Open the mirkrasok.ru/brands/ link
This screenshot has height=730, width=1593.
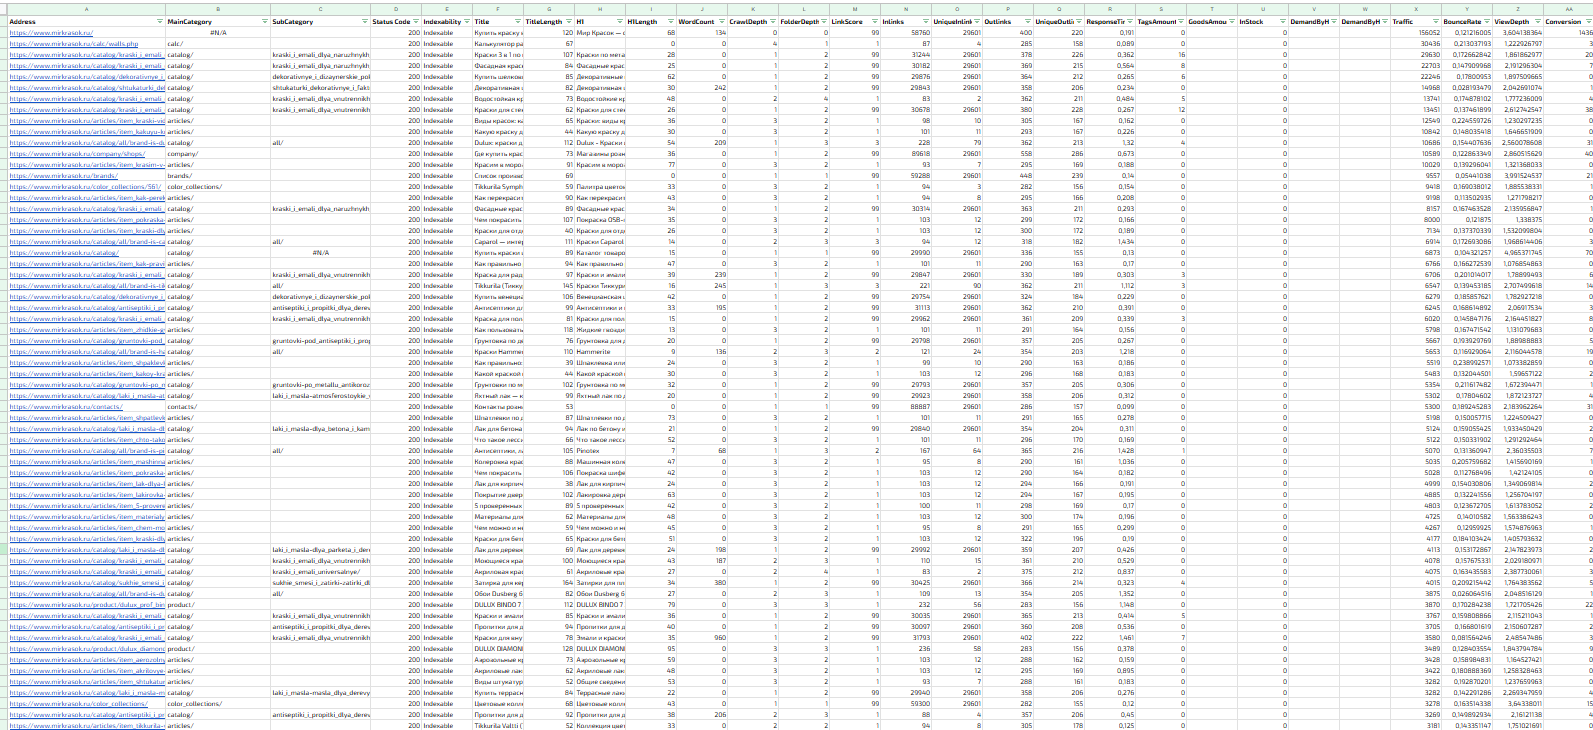(x=63, y=176)
